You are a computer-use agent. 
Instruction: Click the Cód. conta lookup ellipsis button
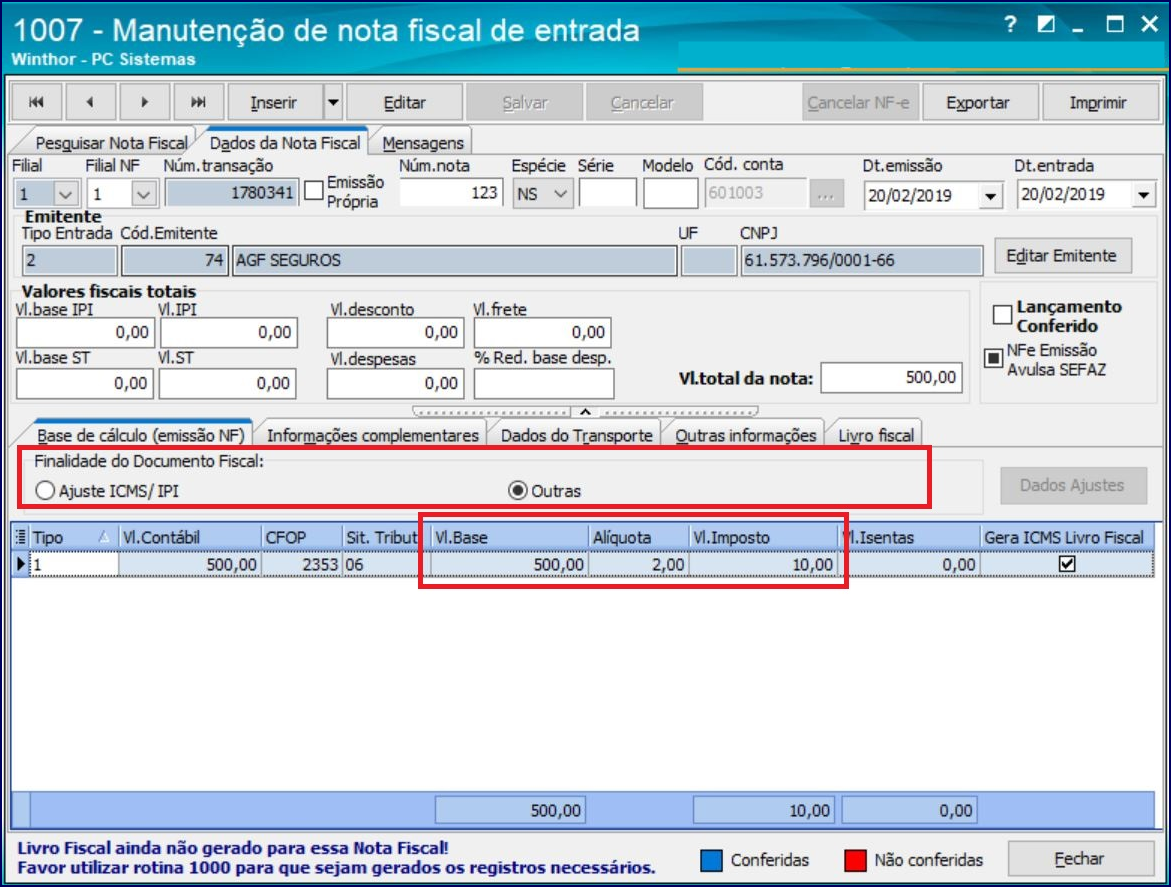(x=825, y=194)
